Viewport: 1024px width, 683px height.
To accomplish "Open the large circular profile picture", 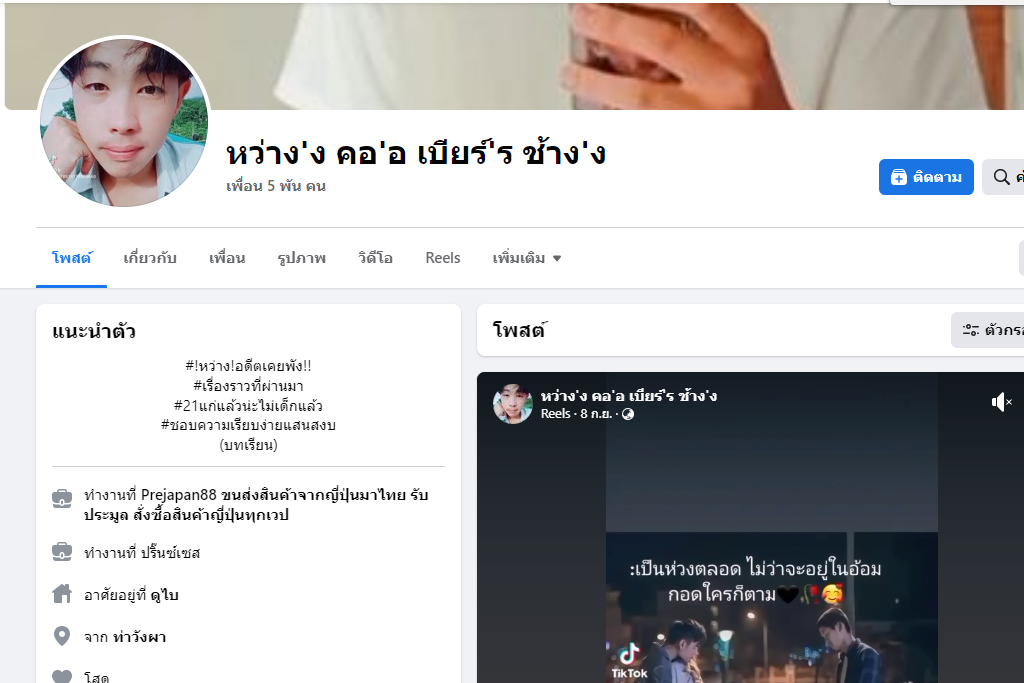I will 124,122.
